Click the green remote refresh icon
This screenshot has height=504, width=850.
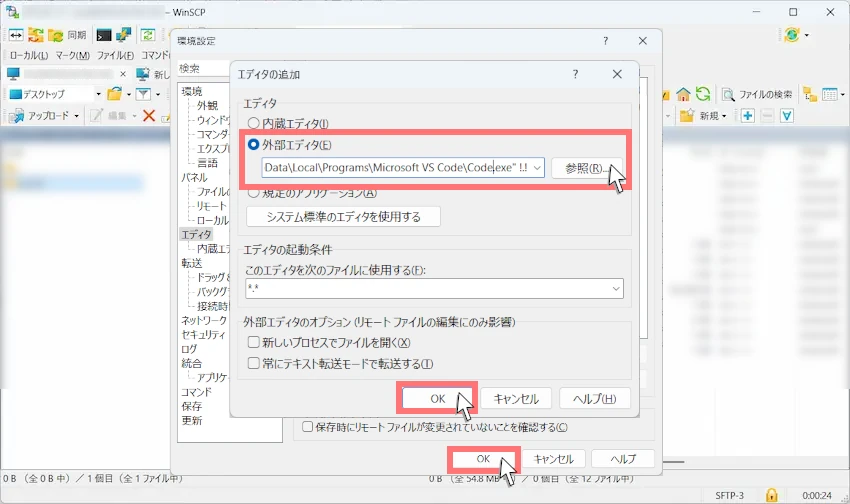(x=703, y=94)
